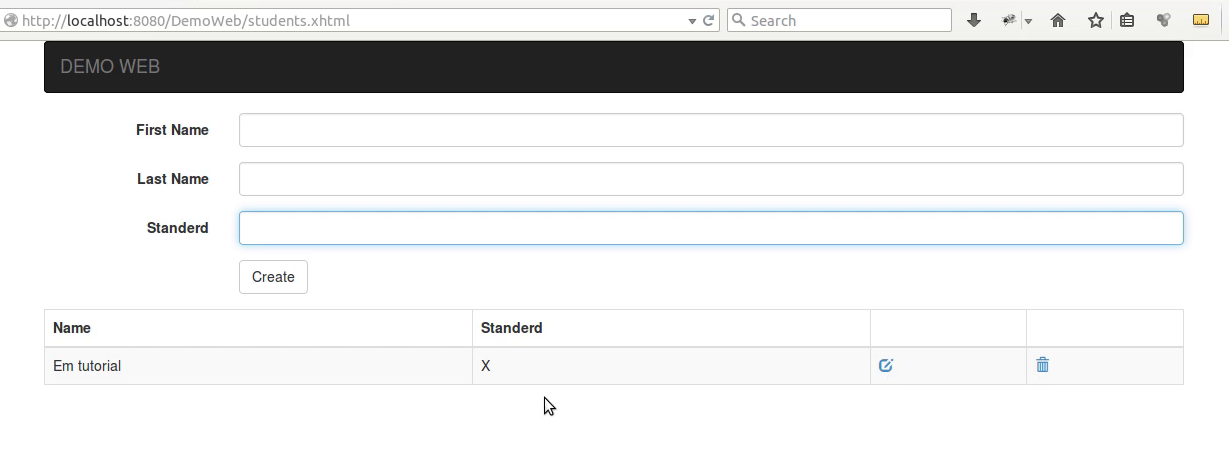Viewport: 1229px width, 453px height.
Task: Delete Em tutorial row with trash icon
Action: (1042, 365)
